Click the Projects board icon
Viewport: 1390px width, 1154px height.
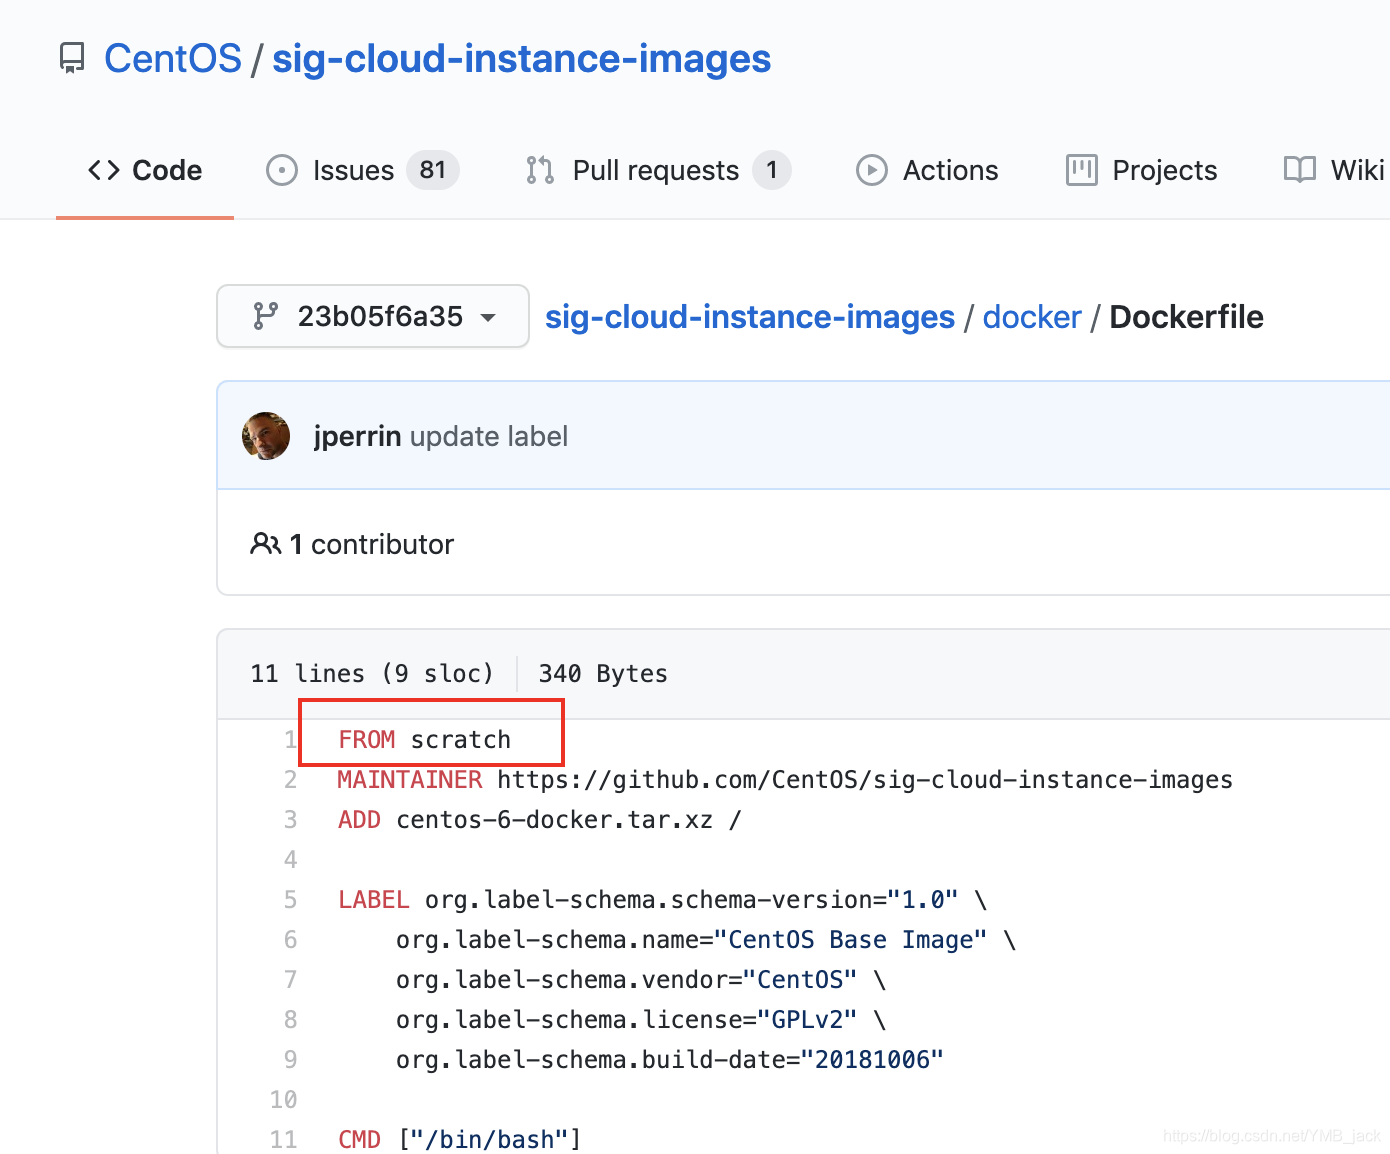point(1082,170)
